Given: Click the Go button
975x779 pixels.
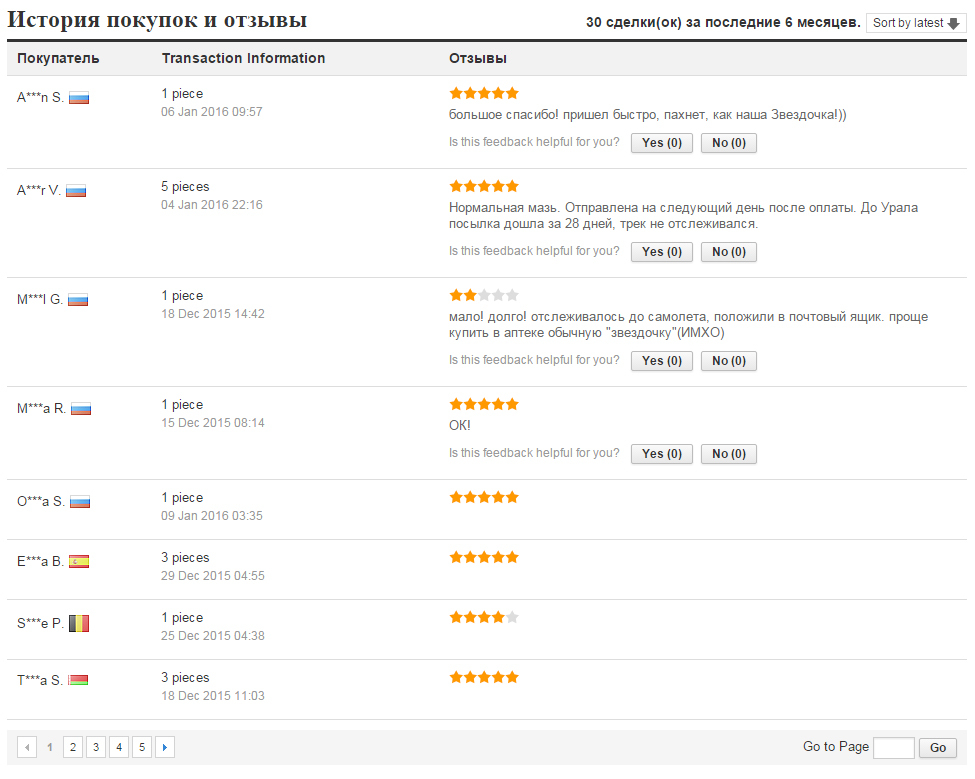Looking at the screenshot, I should point(938,747).
